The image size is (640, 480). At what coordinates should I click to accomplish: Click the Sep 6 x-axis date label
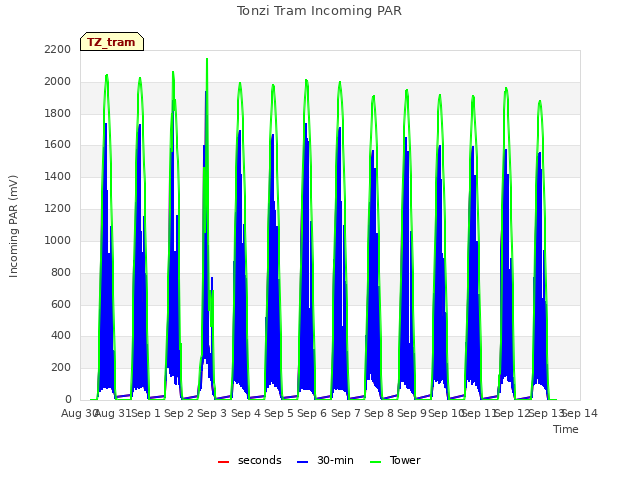[312, 413]
